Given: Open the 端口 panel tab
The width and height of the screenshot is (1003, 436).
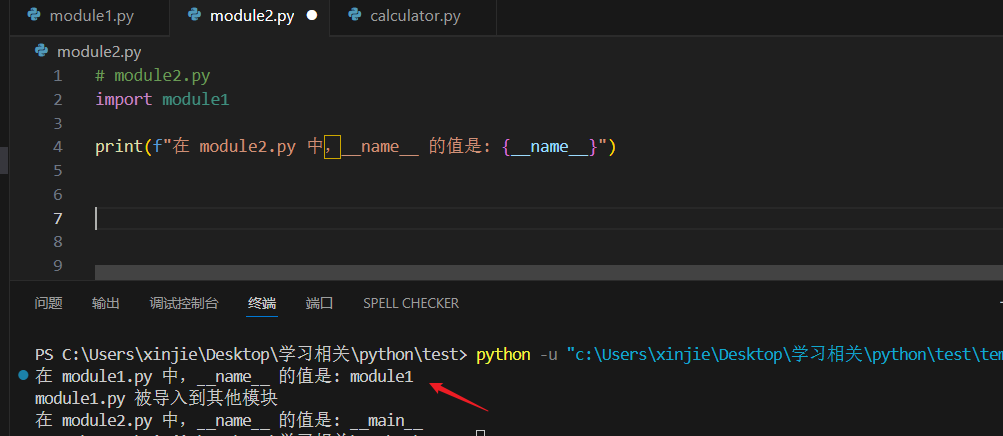Looking at the screenshot, I should (x=319, y=303).
